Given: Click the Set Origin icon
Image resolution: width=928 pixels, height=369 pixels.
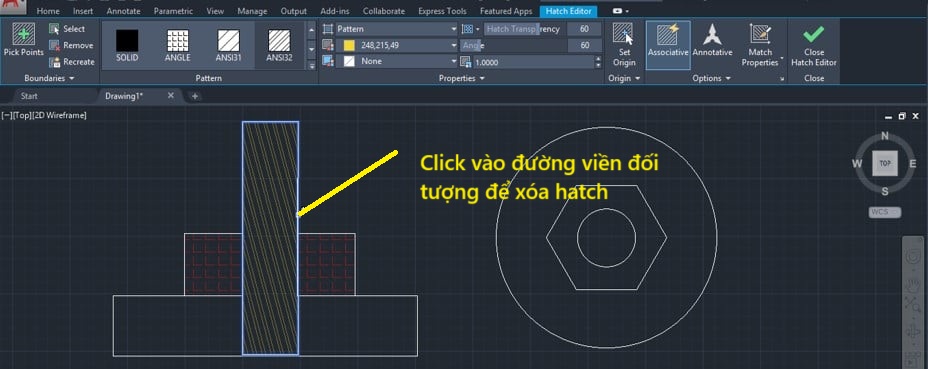Looking at the screenshot, I should (x=623, y=34).
